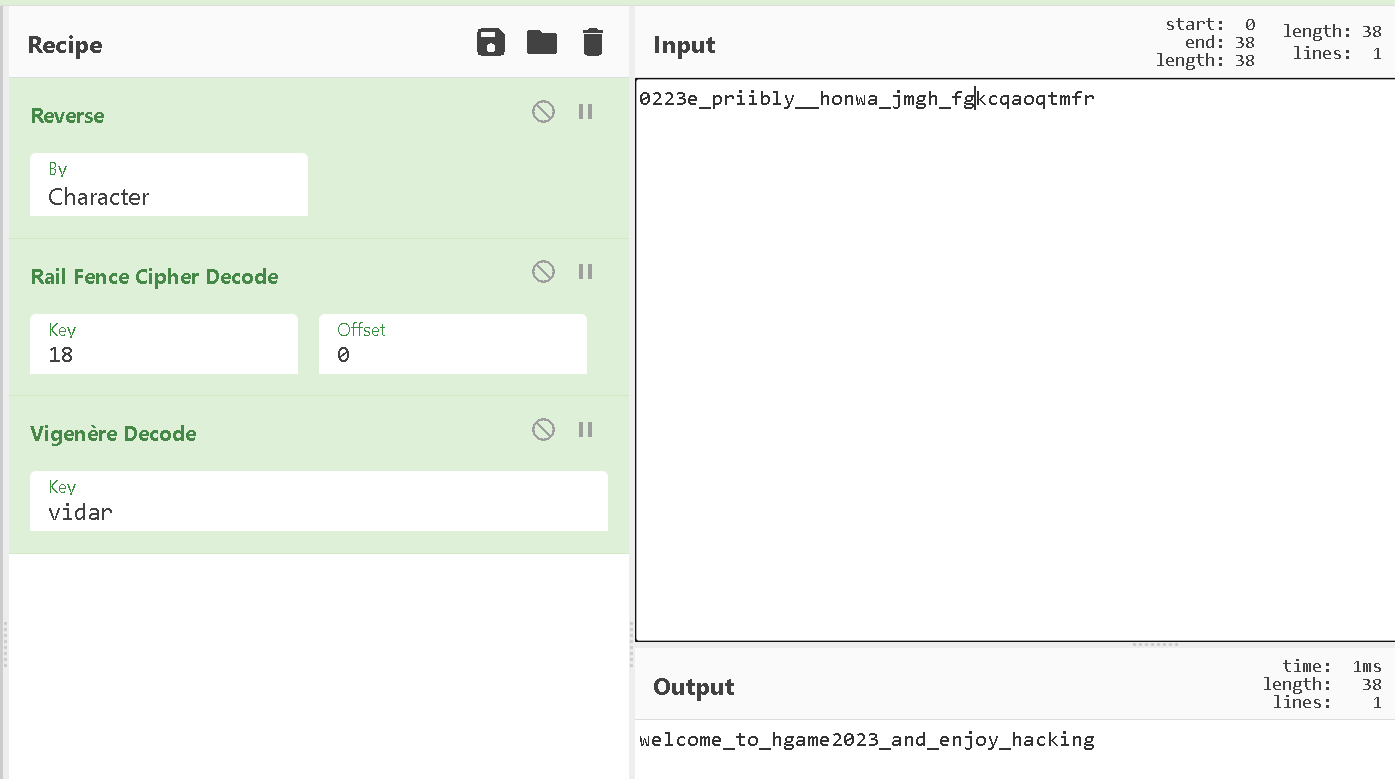Click inside the Input text area

1015,360
